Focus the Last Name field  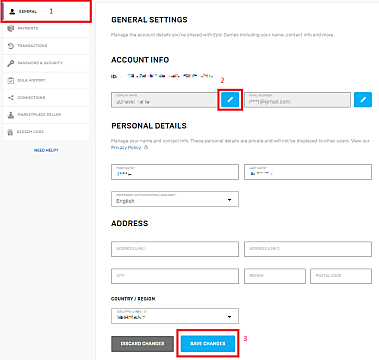(308, 172)
